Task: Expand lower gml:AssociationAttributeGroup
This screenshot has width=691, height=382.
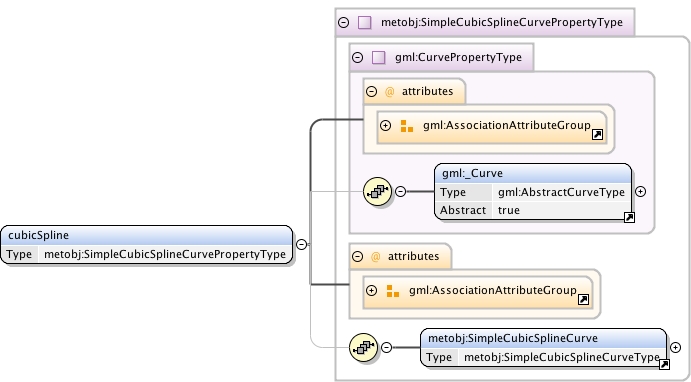Action: coord(372,290)
